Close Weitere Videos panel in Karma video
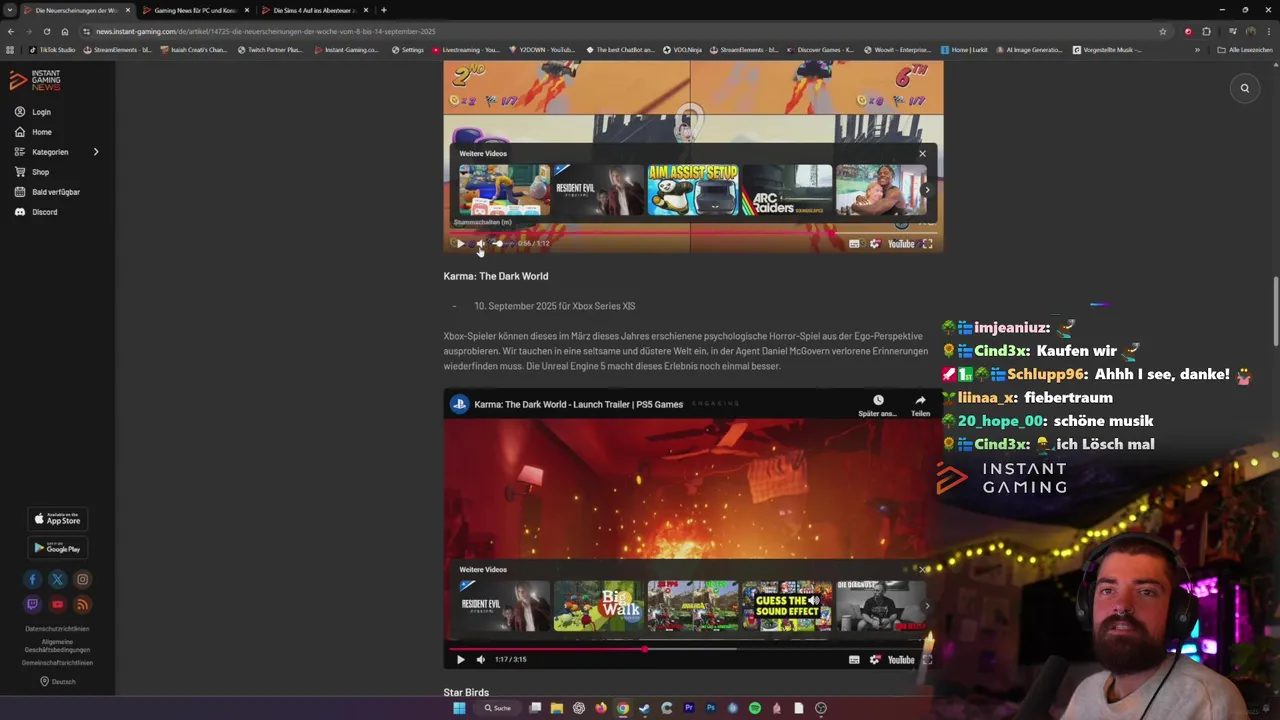 [922, 569]
